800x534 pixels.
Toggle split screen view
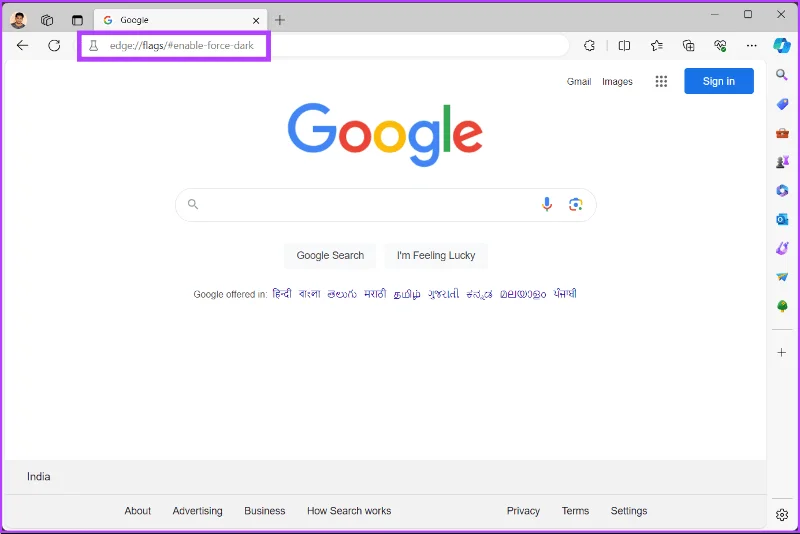click(624, 46)
